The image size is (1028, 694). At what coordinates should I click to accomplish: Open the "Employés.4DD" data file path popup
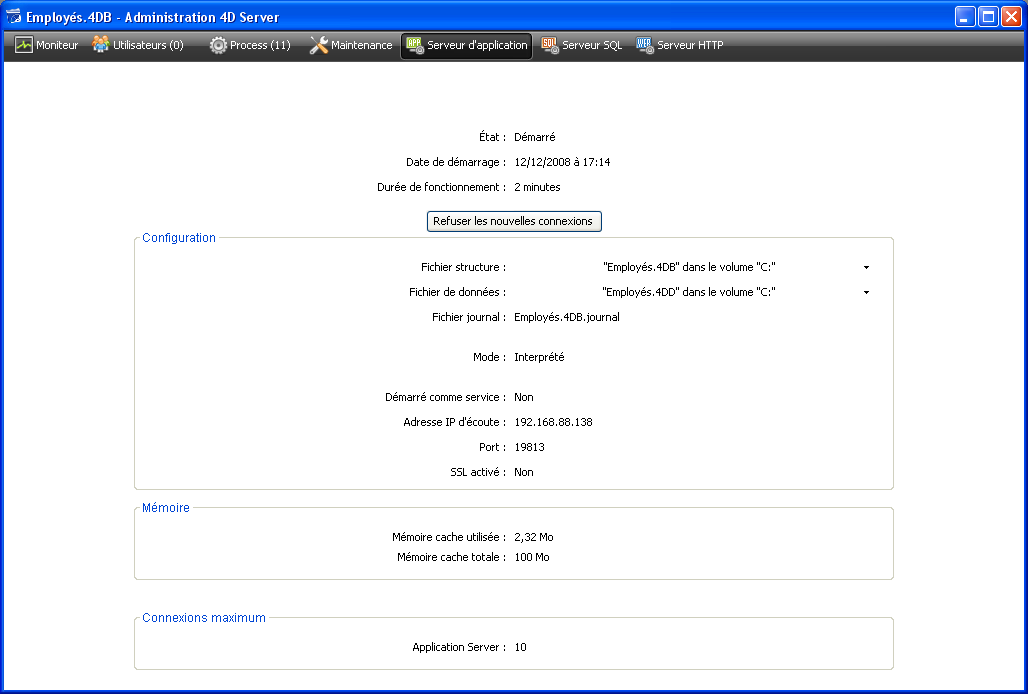[x=689, y=292]
